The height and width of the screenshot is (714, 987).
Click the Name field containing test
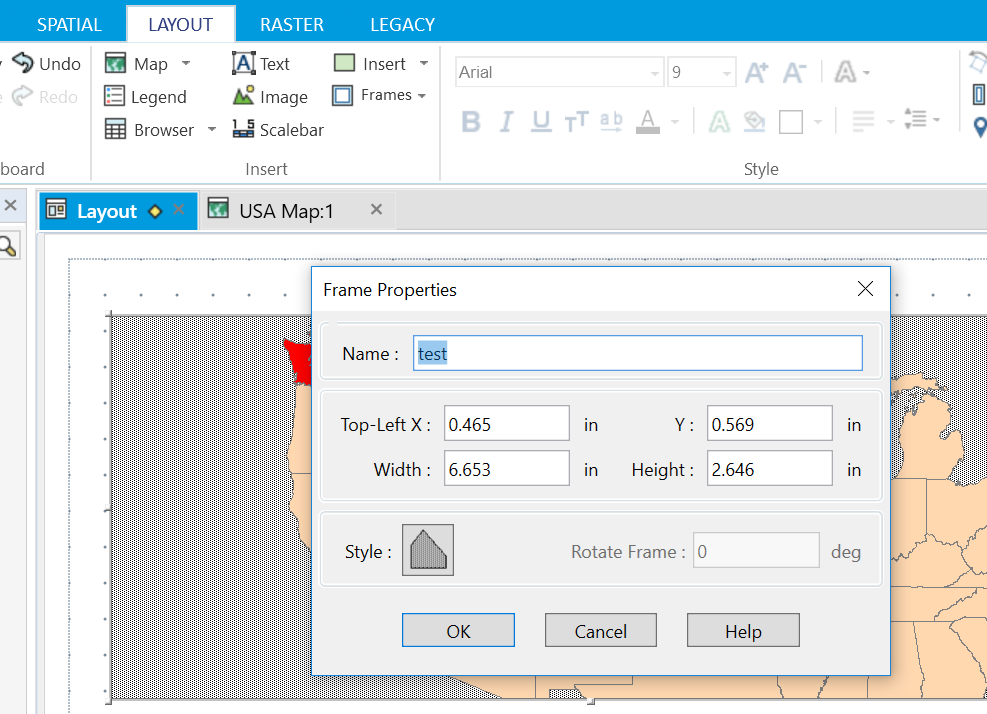tap(638, 353)
